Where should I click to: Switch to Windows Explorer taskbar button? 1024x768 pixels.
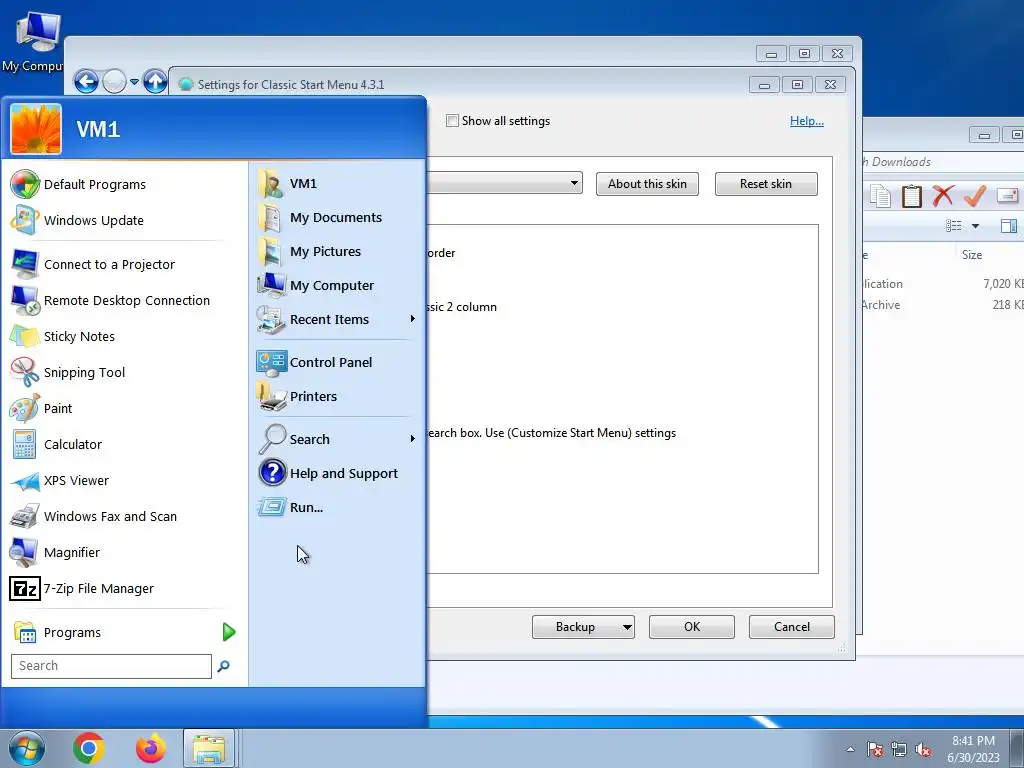coord(209,748)
